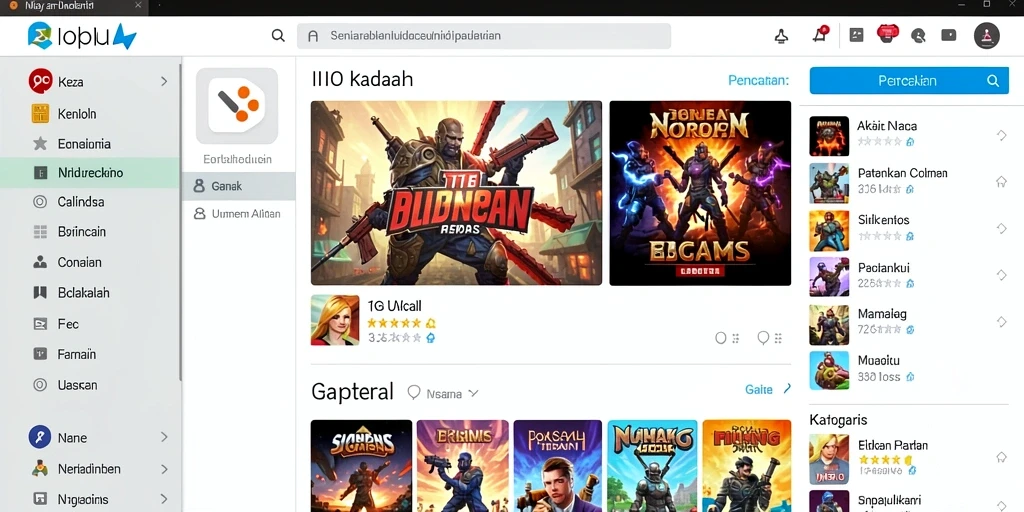
Task: Toggle the diamond icon for Sitkentos
Action: tap(1001, 229)
